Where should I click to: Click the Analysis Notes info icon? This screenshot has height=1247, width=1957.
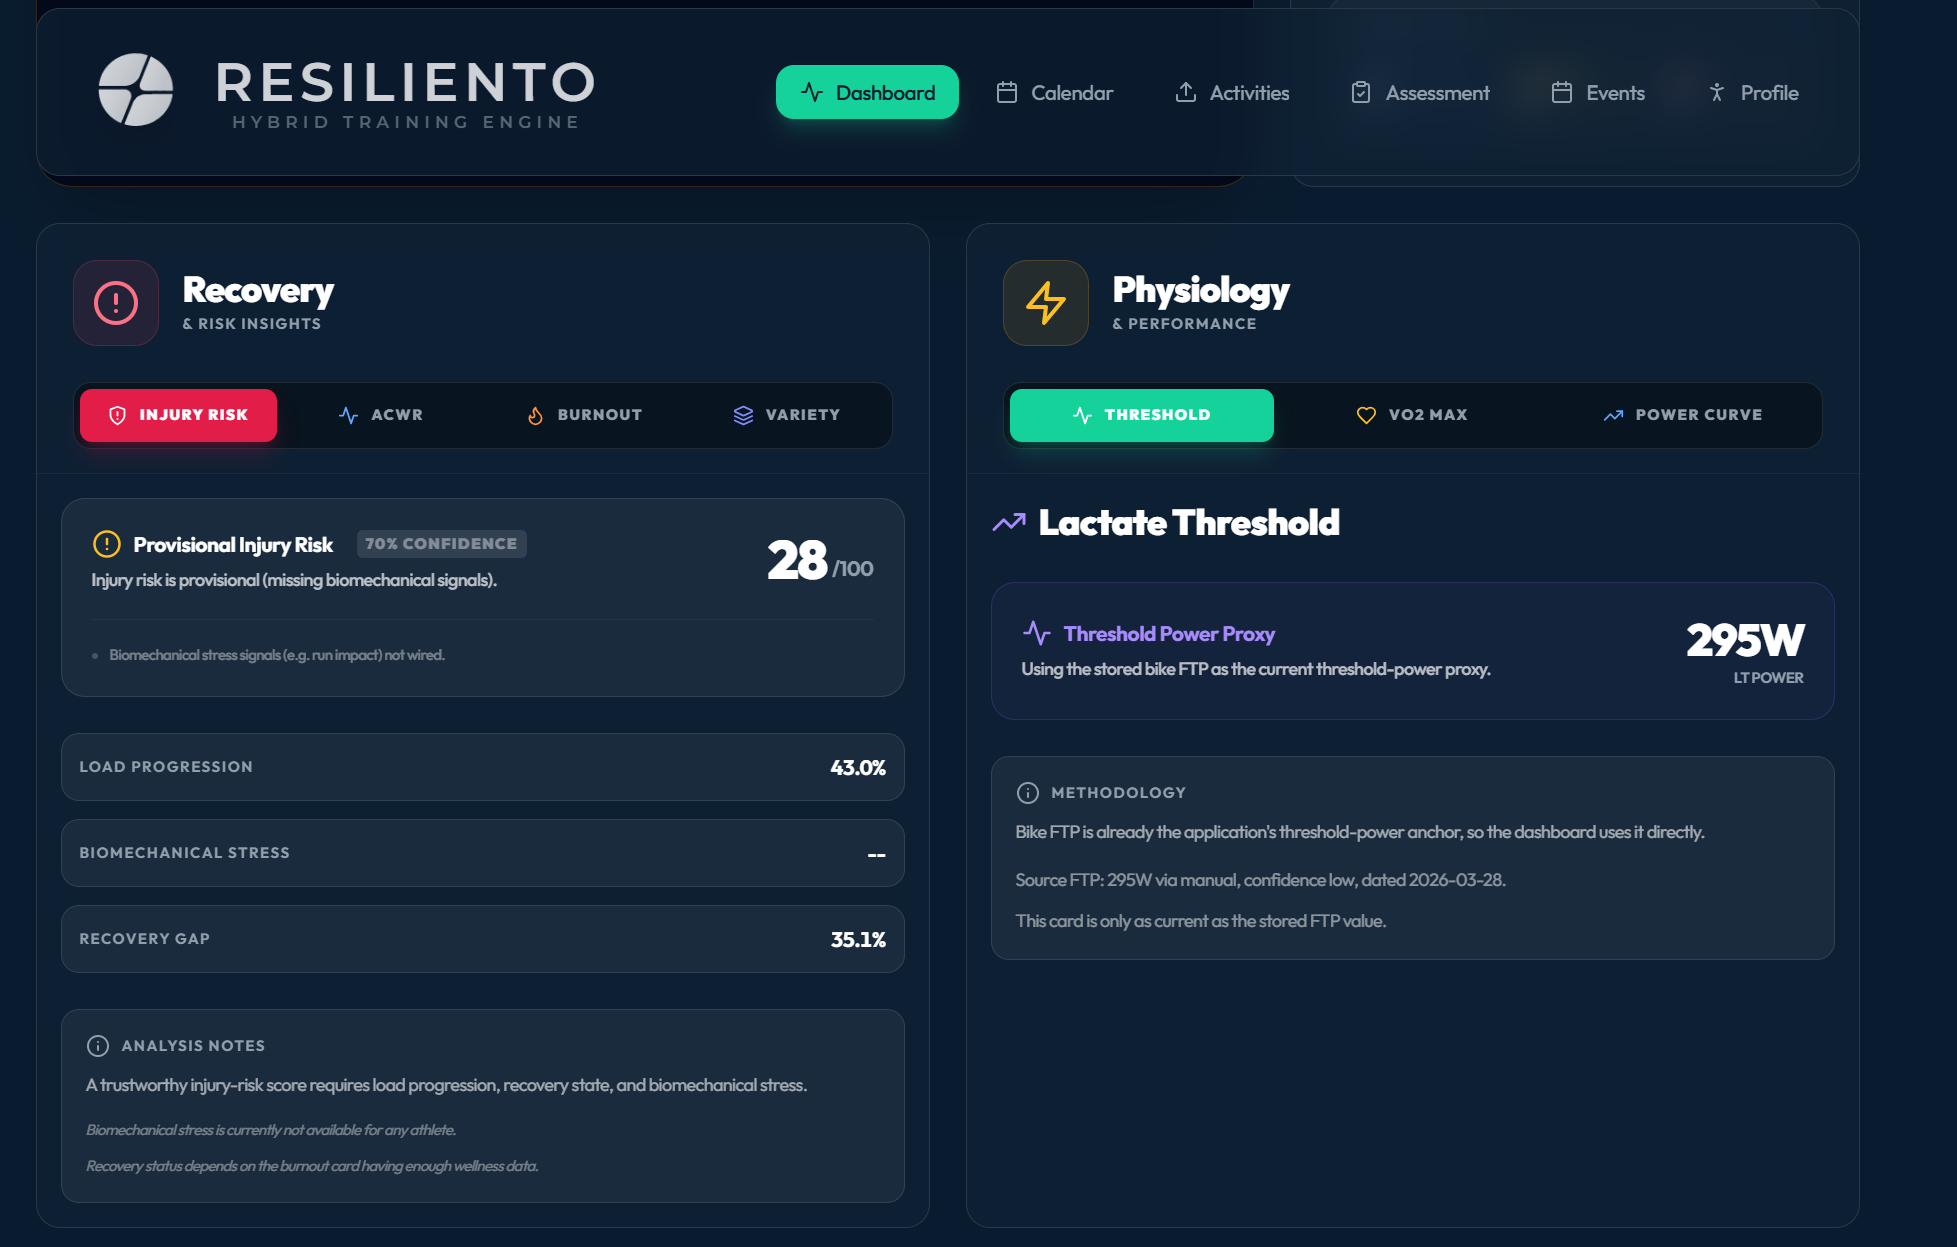98,1046
